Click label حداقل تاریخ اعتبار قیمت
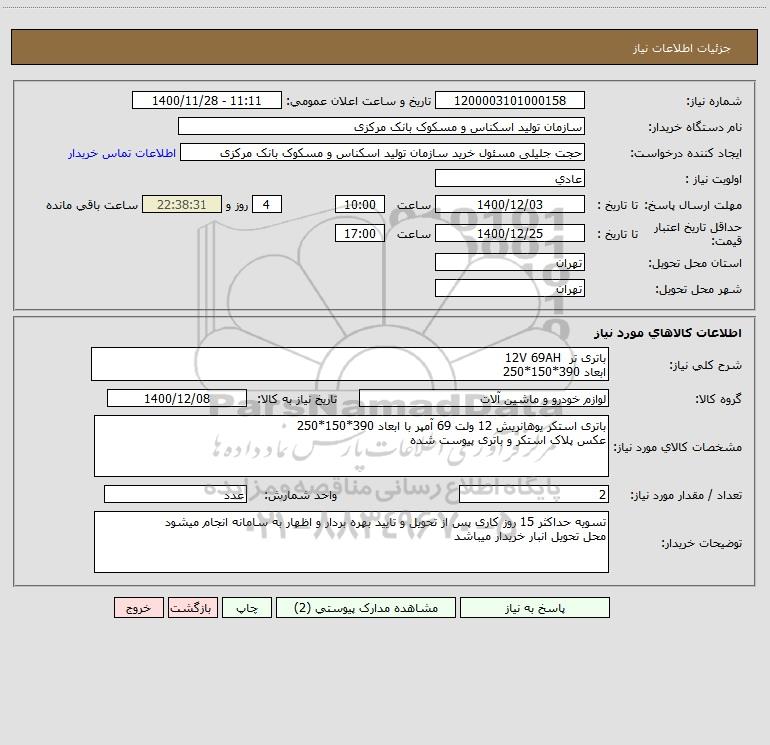Image resolution: width=770 pixels, height=745 pixels. [x=698, y=234]
